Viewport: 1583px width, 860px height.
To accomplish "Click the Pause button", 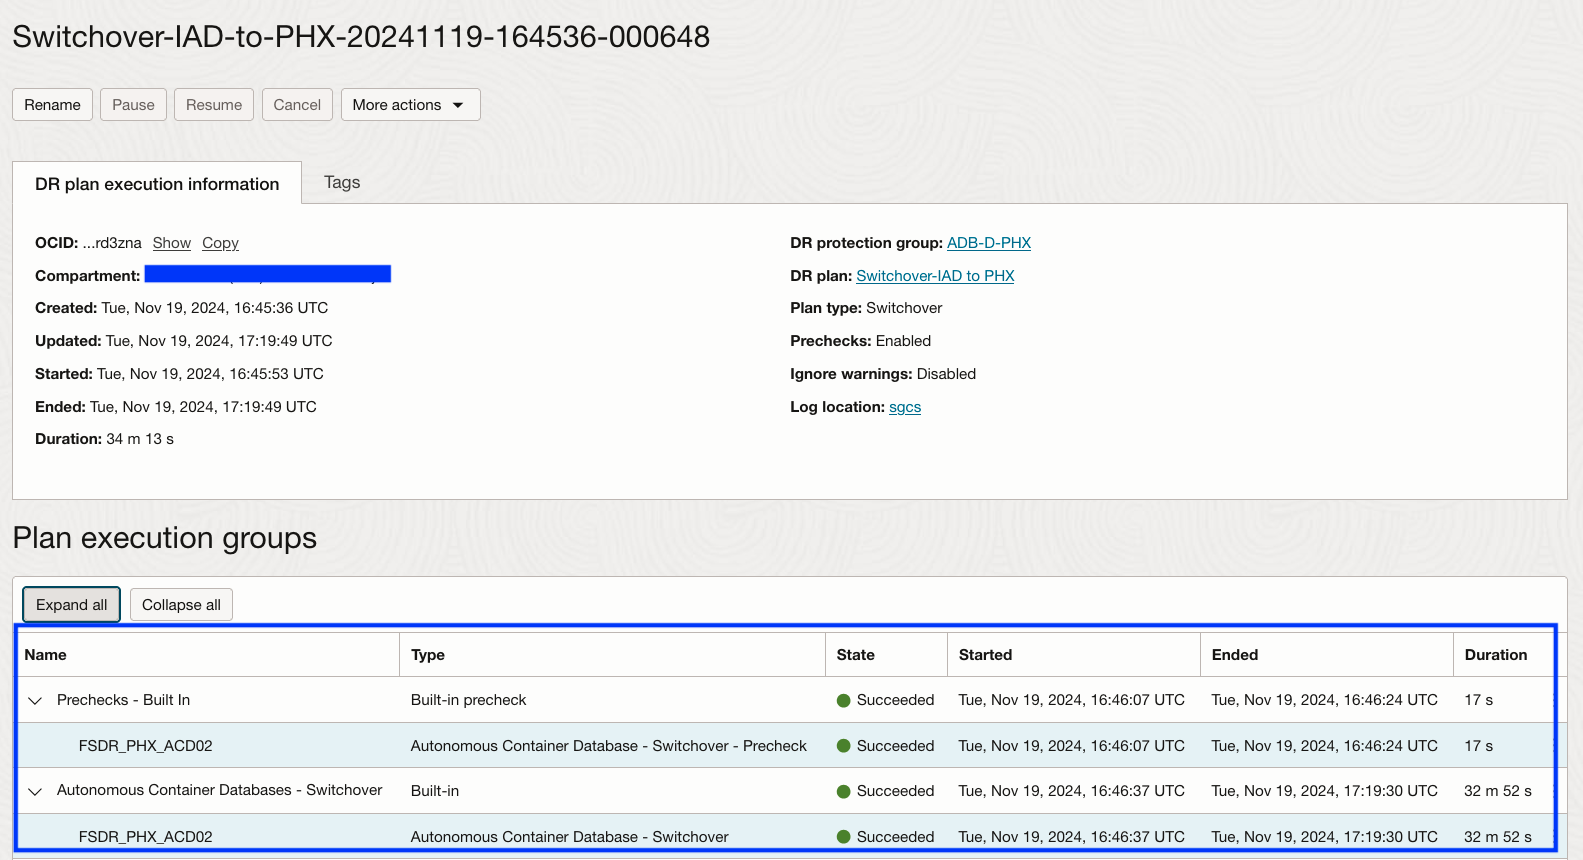I will (133, 105).
